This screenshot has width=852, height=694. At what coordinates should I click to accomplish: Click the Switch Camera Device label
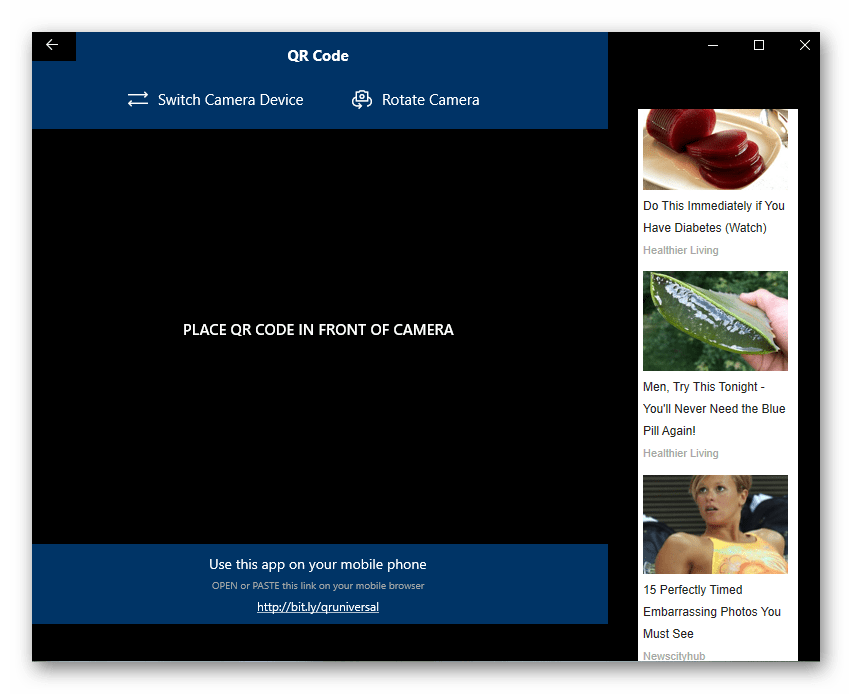point(230,100)
